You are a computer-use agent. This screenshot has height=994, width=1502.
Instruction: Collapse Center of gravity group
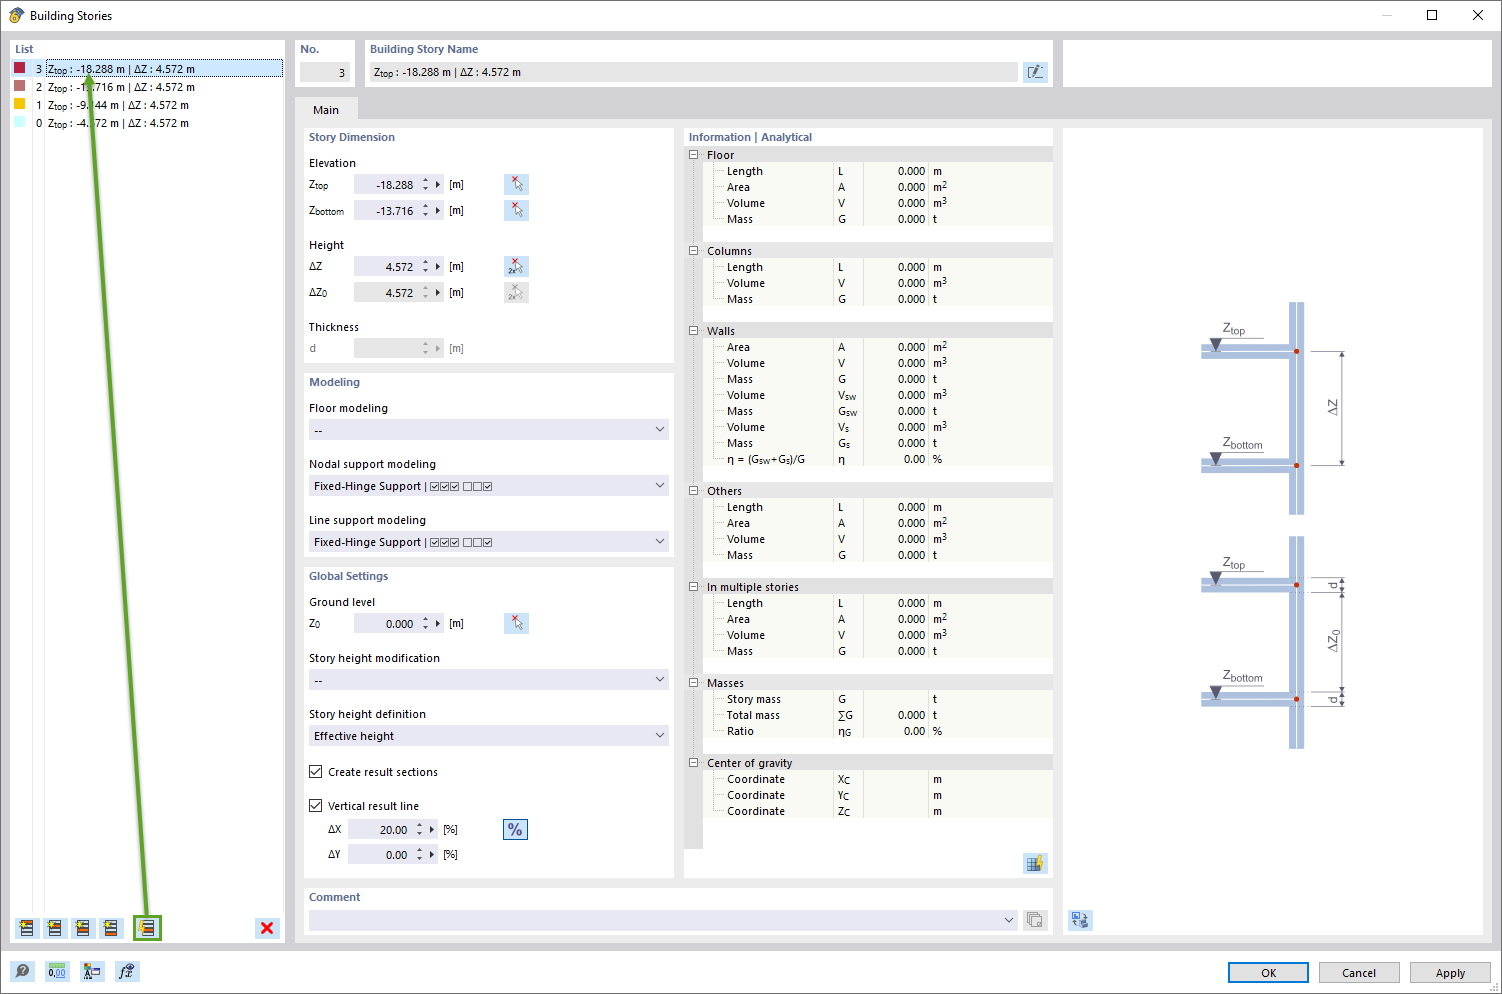click(694, 763)
